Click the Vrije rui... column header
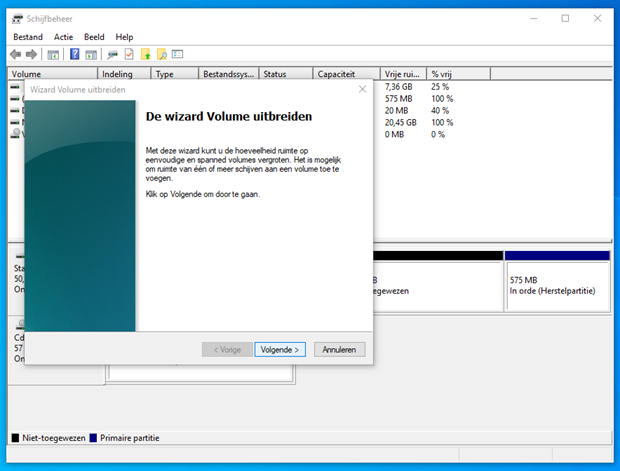The image size is (620, 471). point(403,74)
